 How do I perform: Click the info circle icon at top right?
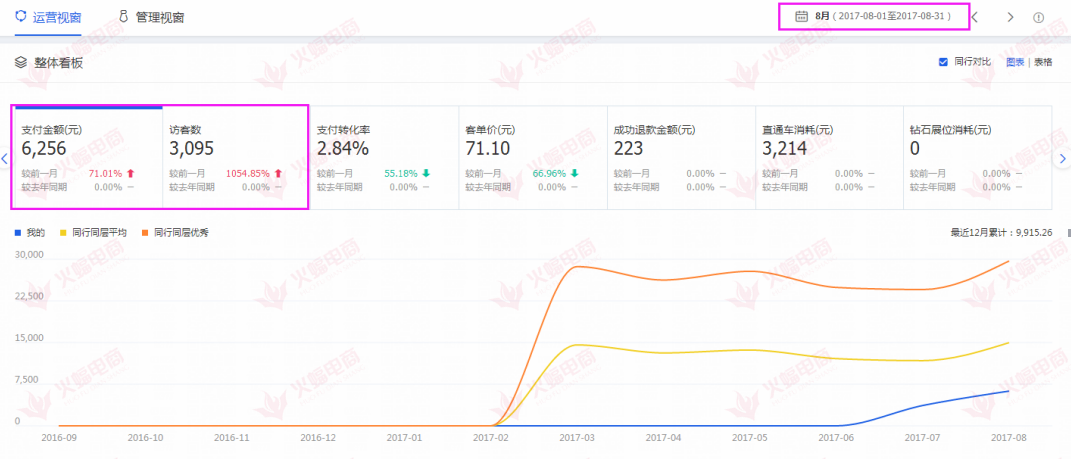pyautogui.click(x=1038, y=17)
